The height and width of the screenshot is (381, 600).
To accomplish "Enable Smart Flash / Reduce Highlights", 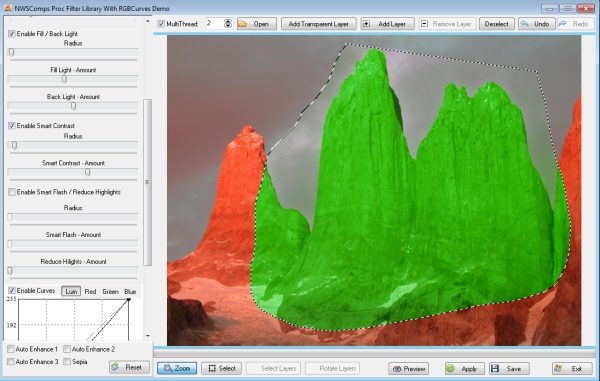I will (x=12, y=192).
